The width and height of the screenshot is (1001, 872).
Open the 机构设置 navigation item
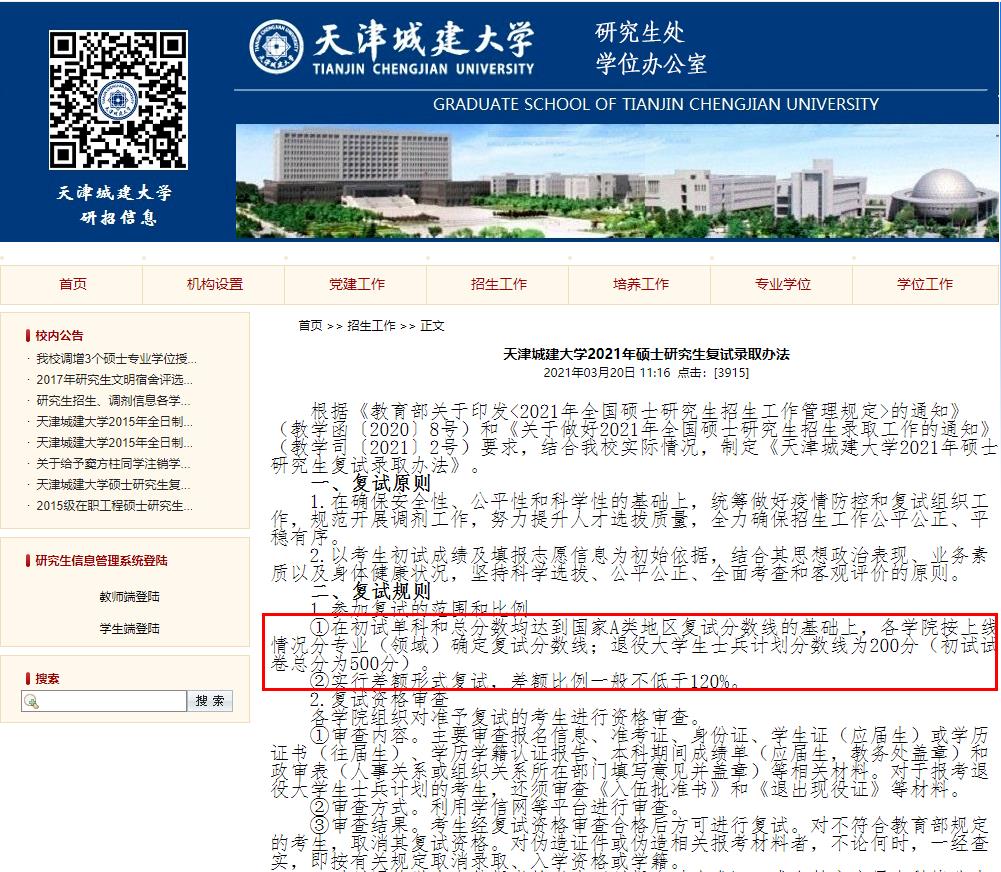(x=214, y=284)
